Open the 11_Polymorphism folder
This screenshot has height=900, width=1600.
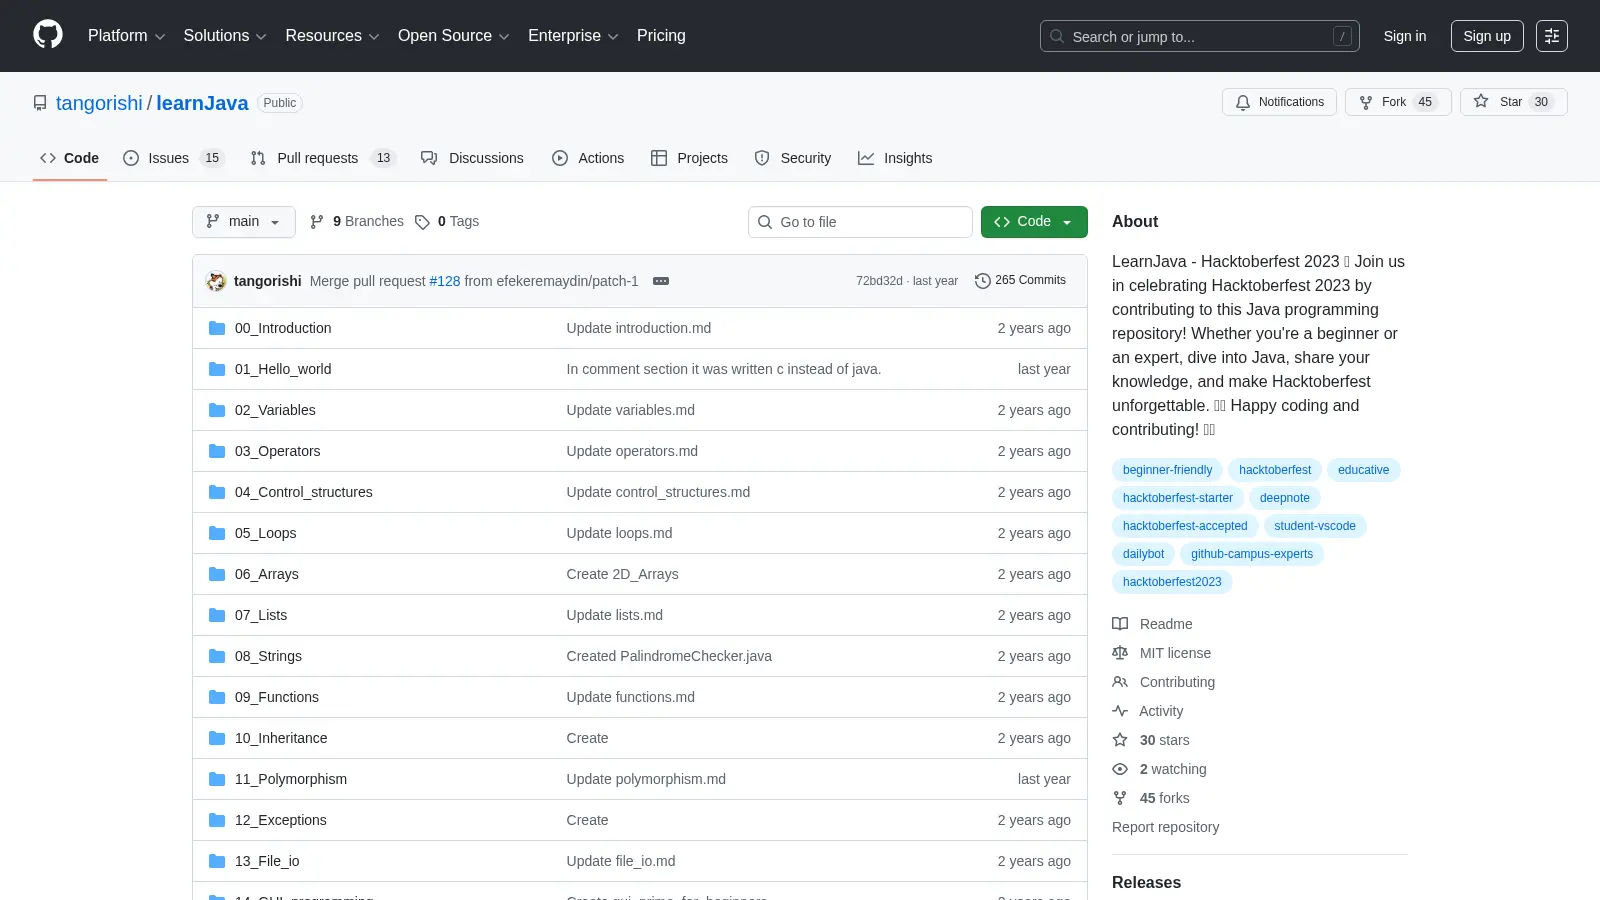point(291,779)
